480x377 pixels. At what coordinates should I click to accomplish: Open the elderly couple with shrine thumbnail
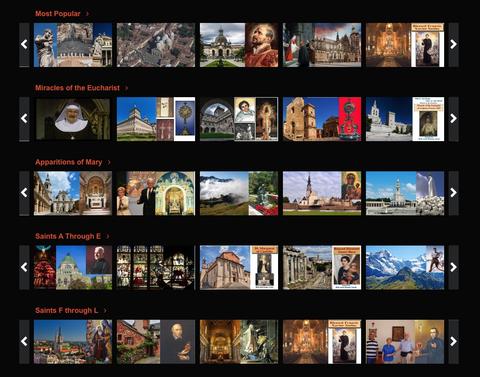click(156, 193)
